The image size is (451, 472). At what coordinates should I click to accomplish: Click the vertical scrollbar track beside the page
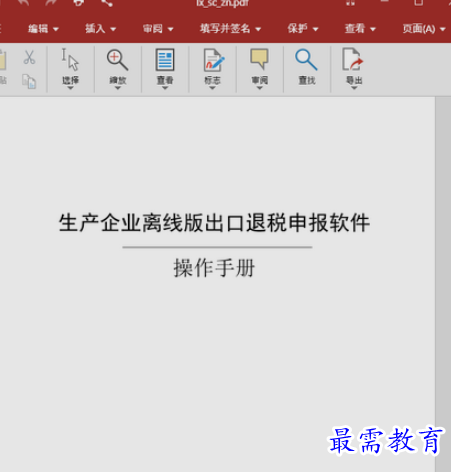[x=443, y=284]
